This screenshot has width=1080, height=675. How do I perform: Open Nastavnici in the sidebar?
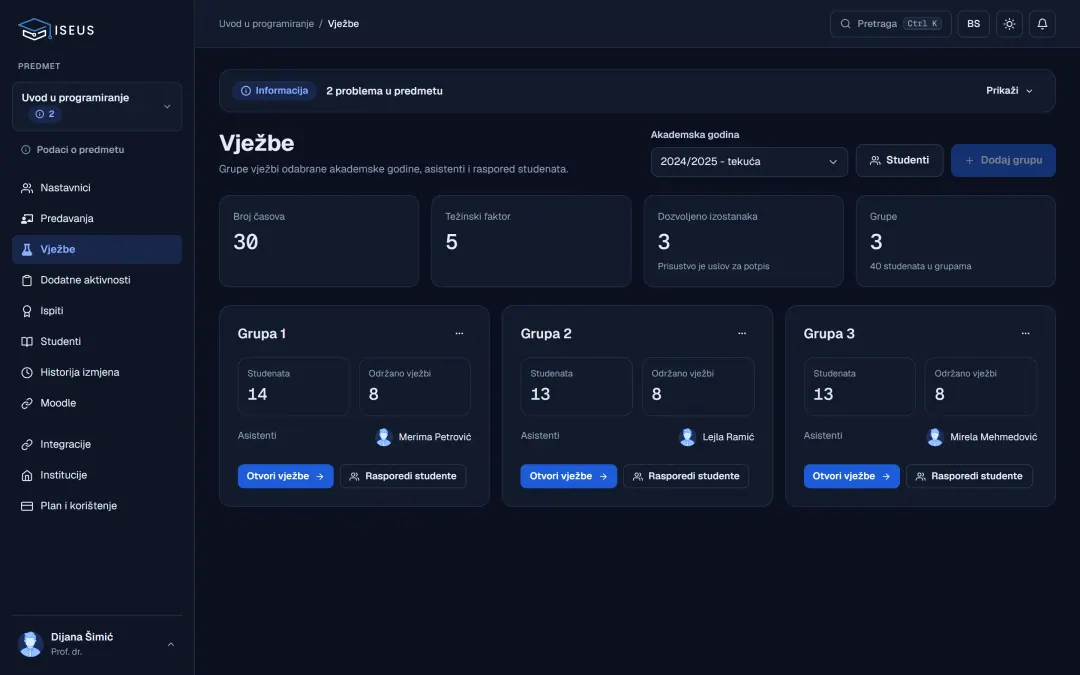click(97, 187)
